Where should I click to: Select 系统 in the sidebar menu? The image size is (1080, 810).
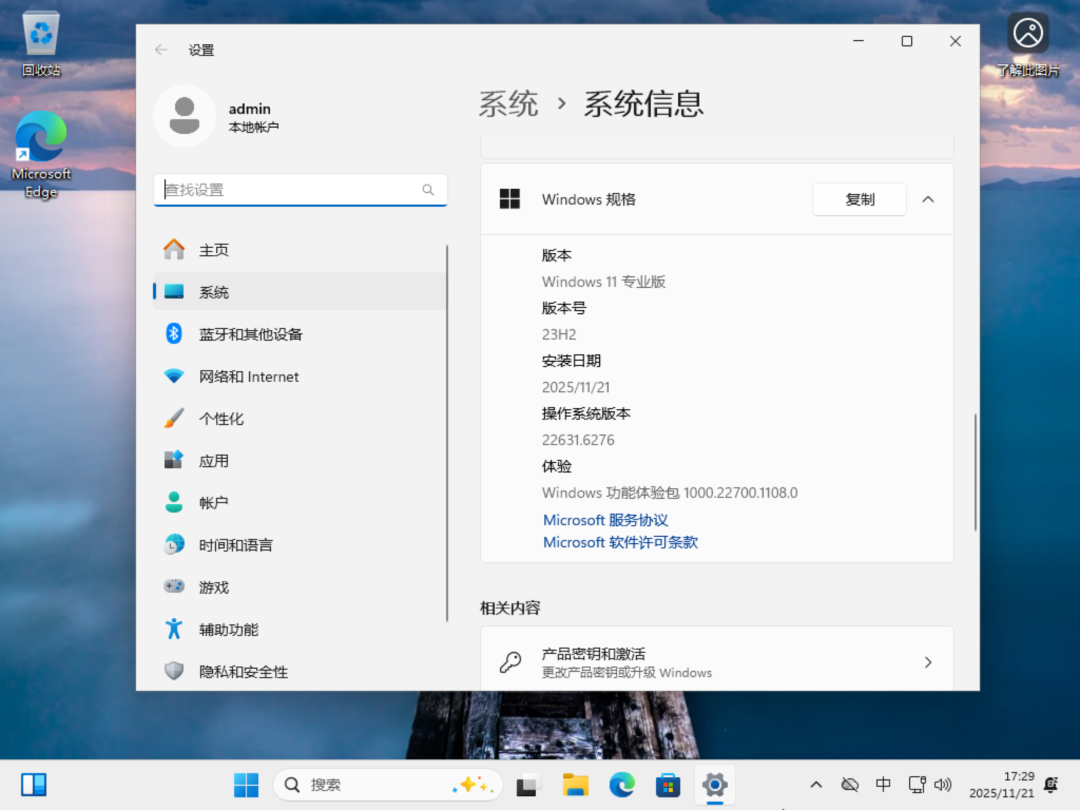(300, 291)
